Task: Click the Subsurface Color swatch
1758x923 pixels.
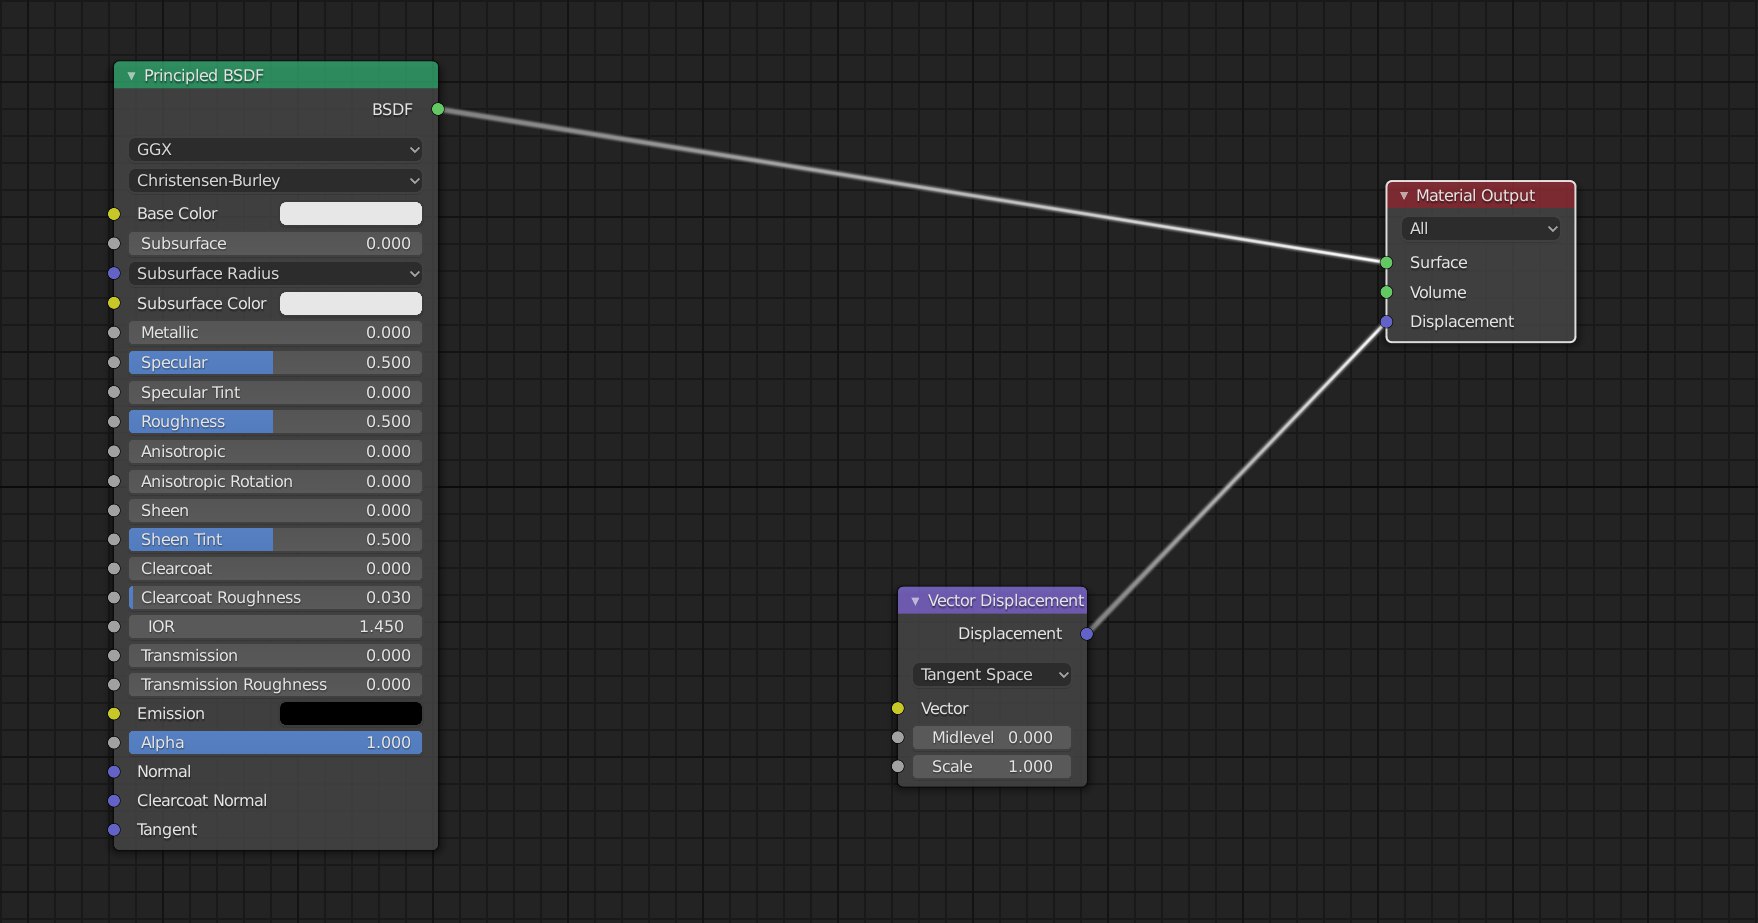Action: (x=351, y=303)
